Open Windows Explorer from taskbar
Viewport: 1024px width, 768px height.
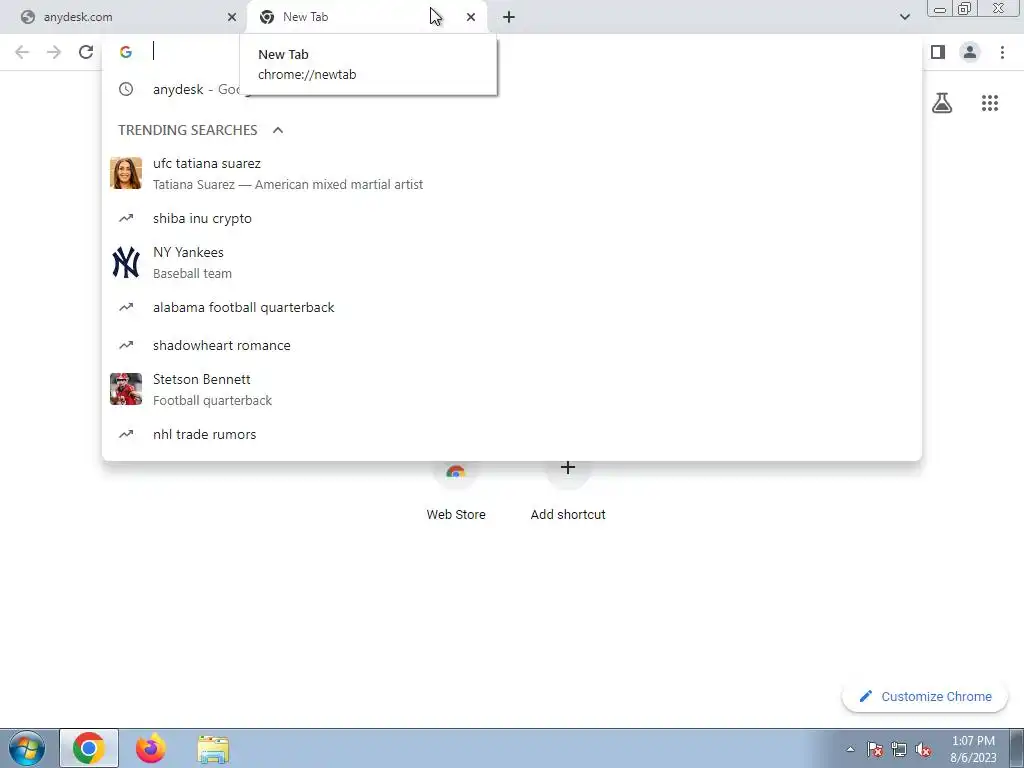(x=213, y=749)
